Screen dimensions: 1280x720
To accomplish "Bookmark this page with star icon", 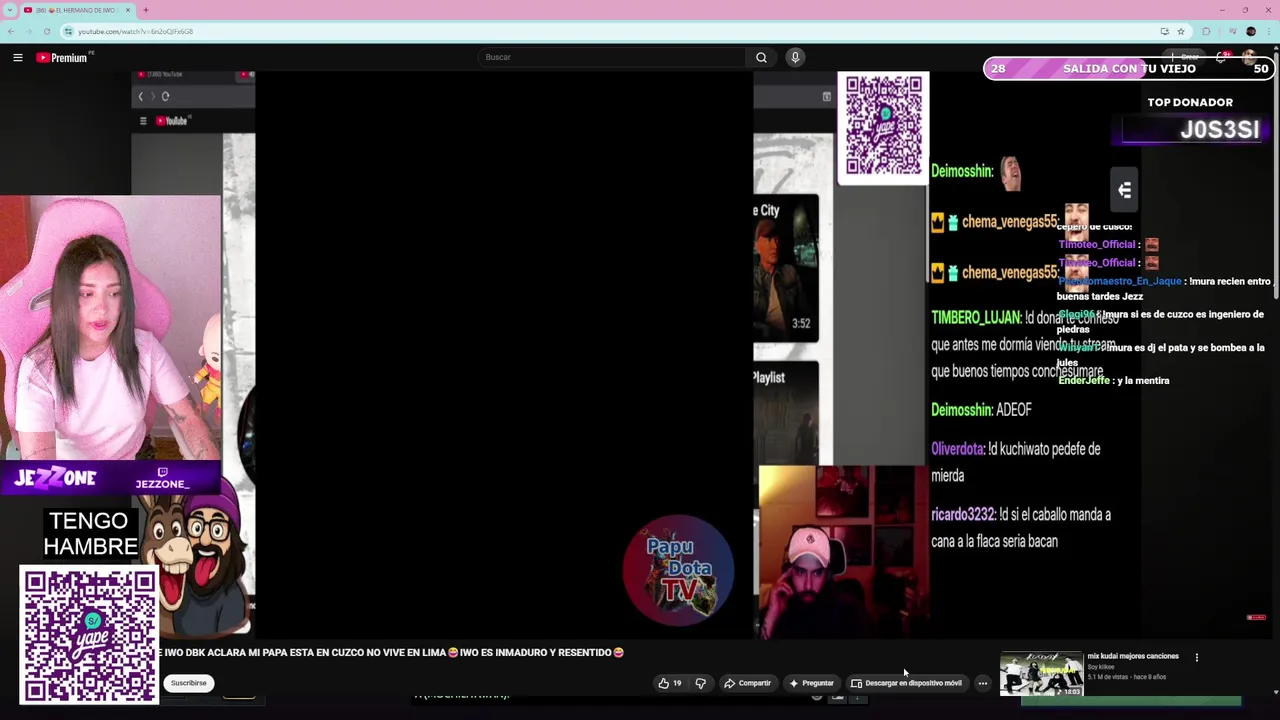I will [1181, 31].
